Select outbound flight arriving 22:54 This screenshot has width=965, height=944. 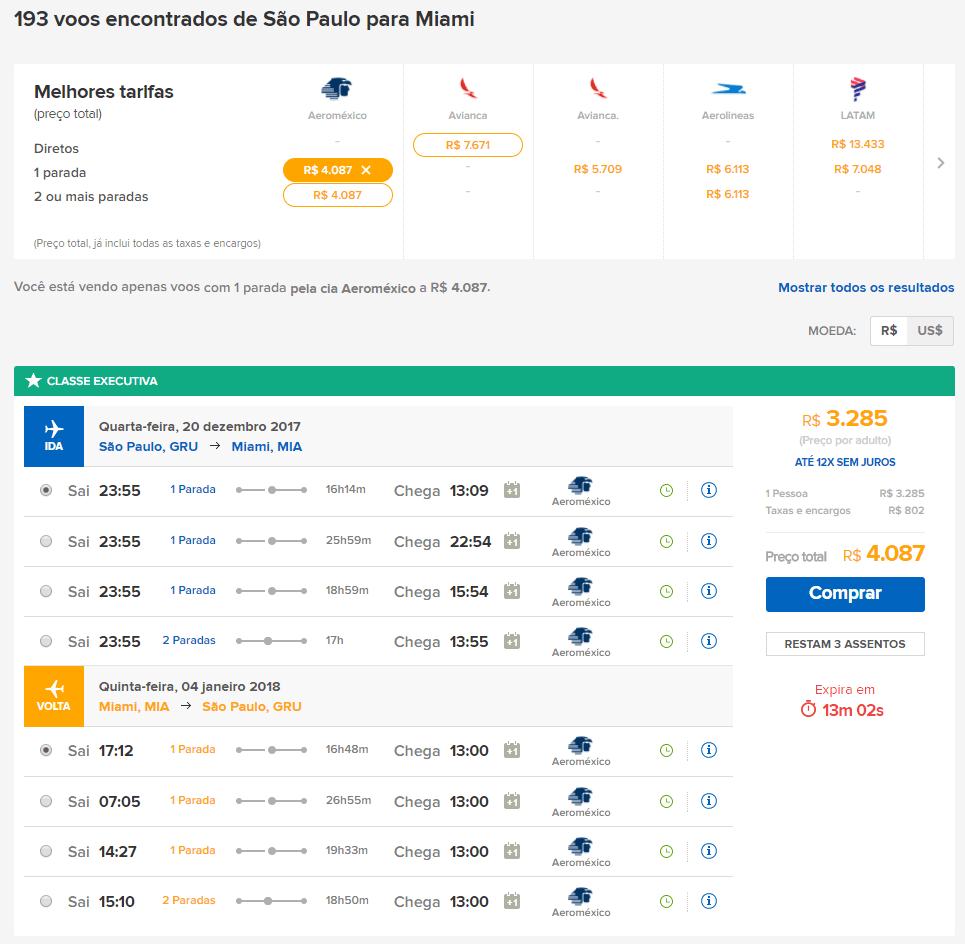click(x=46, y=542)
